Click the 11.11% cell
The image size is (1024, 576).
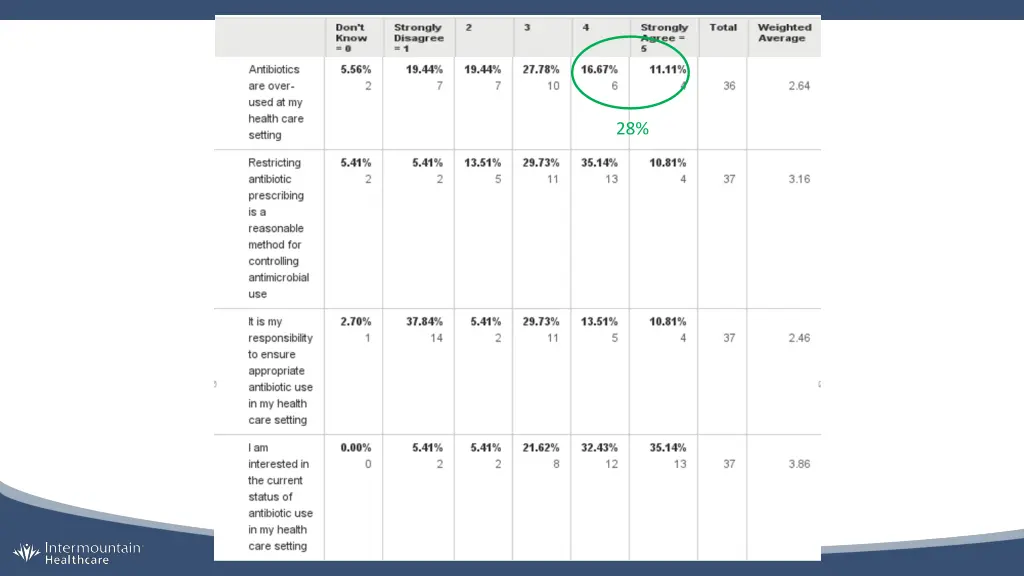tap(667, 69)
